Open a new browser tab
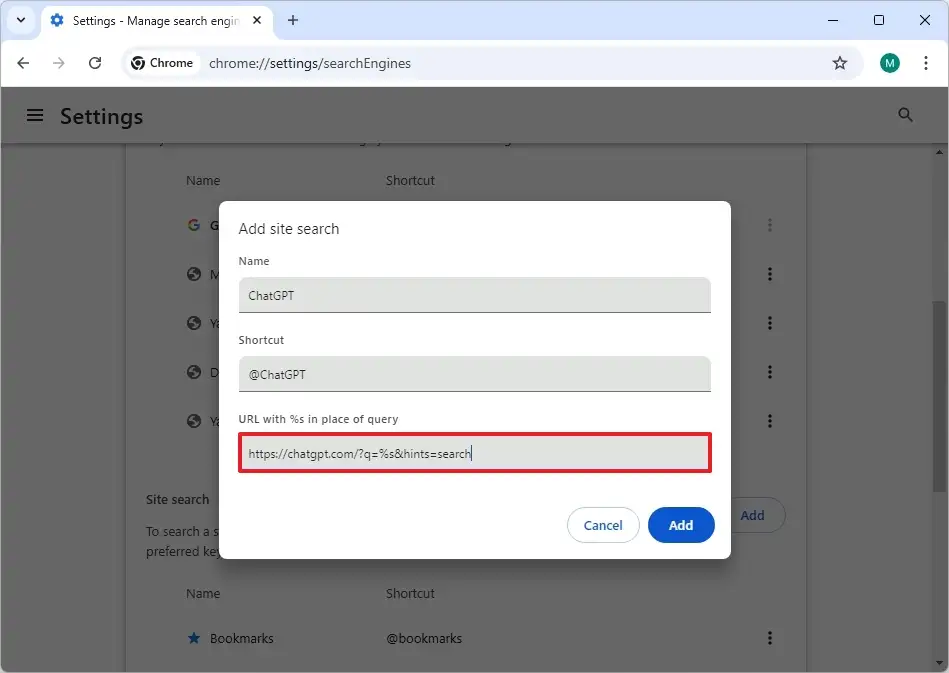 pos(292,20)
